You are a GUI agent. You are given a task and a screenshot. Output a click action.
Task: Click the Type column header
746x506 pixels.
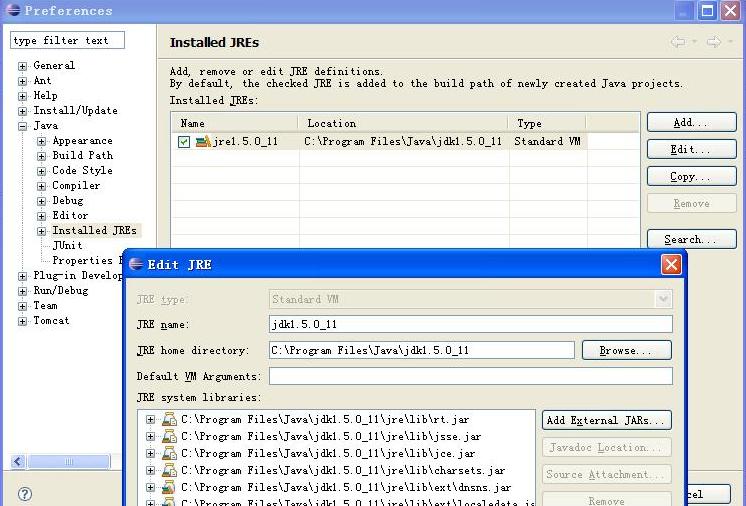tap(547, 123)
